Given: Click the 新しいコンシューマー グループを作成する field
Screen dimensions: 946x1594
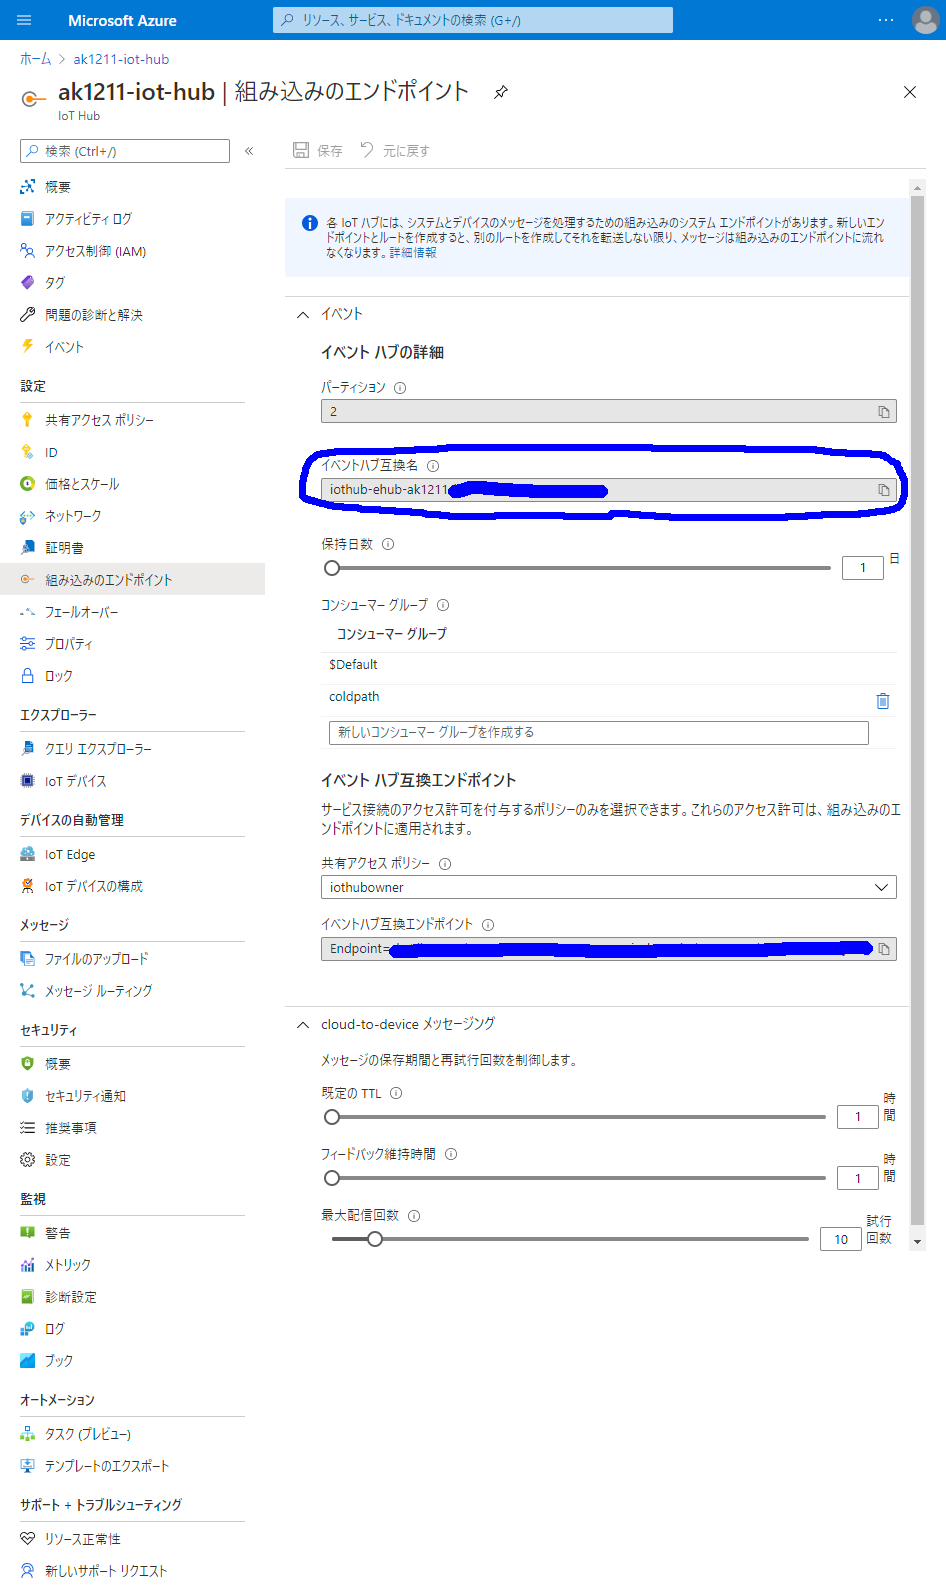Looking at the screenshot, I should (598, 733).
